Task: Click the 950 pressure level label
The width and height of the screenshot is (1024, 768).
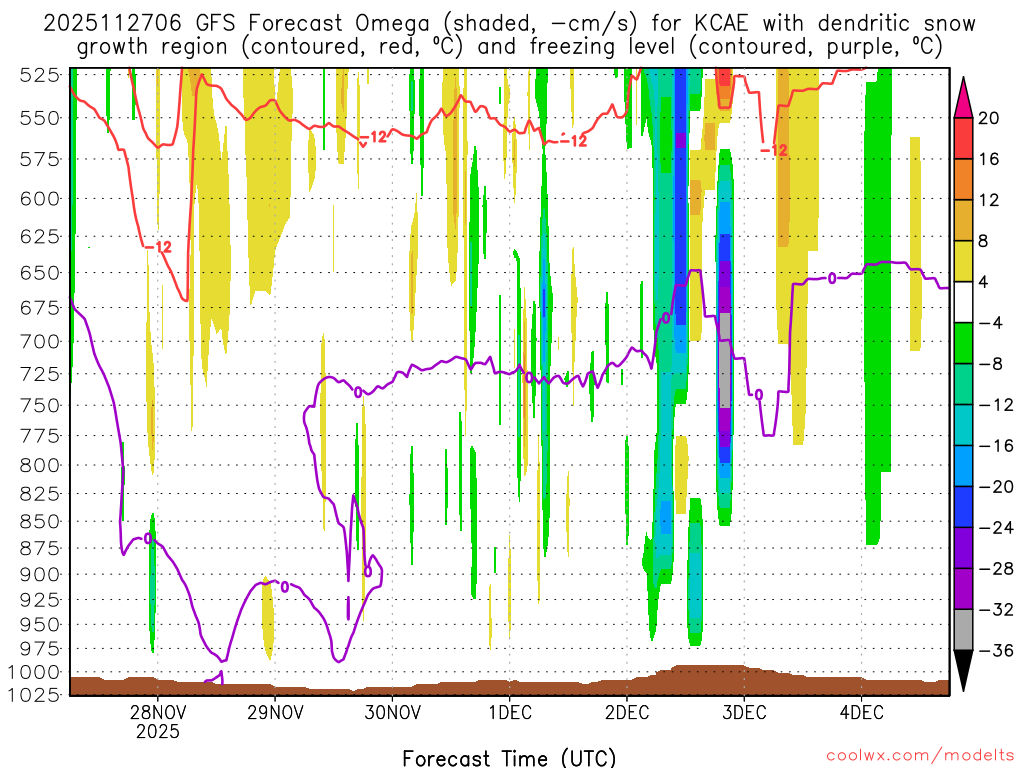Action: [40, 625]
